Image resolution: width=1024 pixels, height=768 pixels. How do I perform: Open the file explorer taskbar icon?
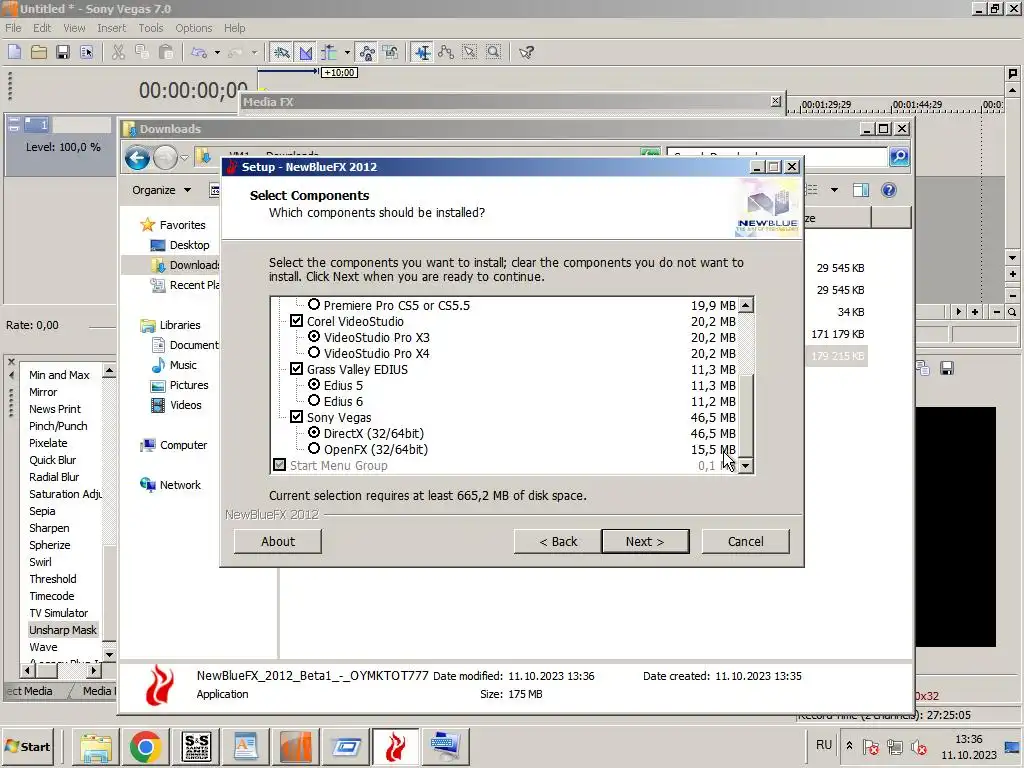[96, 746]
